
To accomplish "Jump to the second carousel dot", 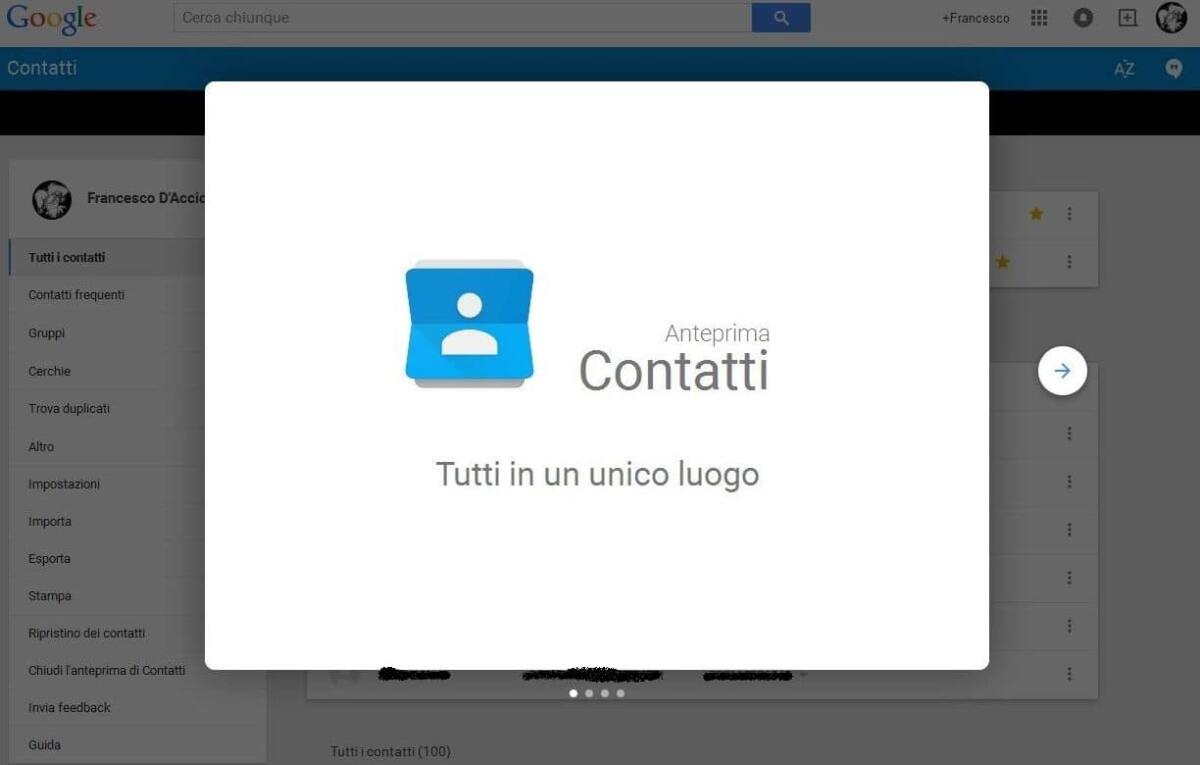I will pyautogui.click(x=587, y=693).
